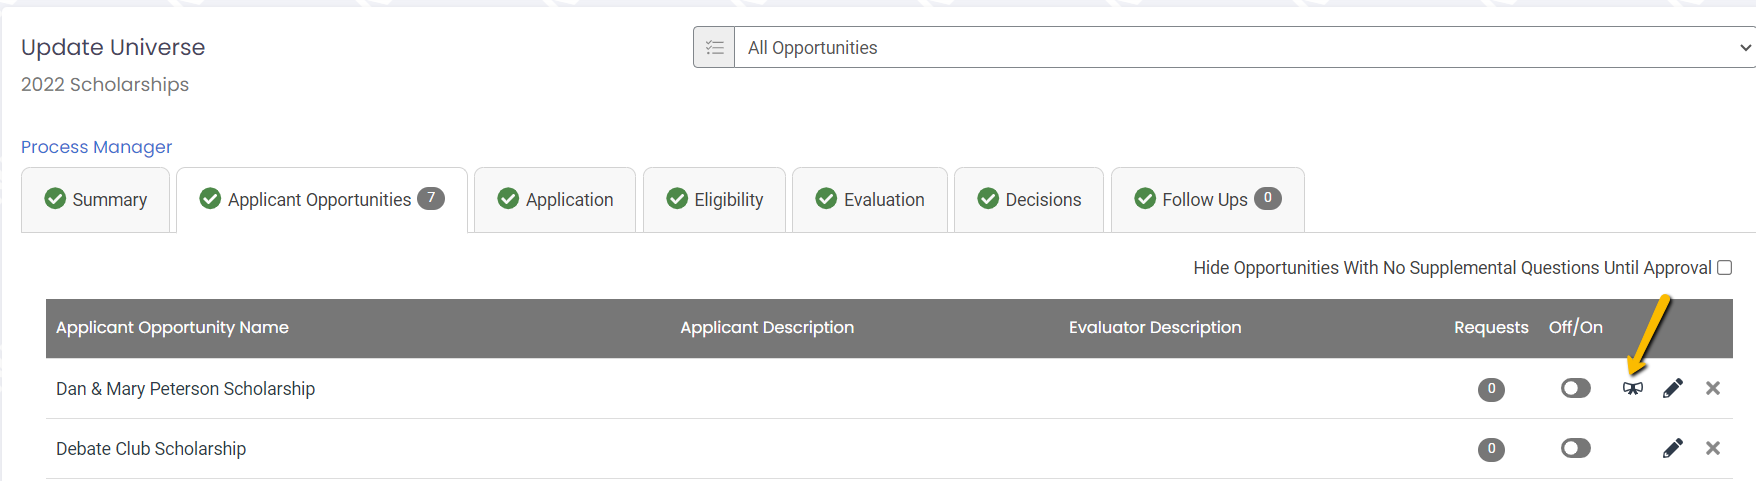
Task: Click binoculars icon in Dan & Mary Peterson row
Action: point(1632,388)
